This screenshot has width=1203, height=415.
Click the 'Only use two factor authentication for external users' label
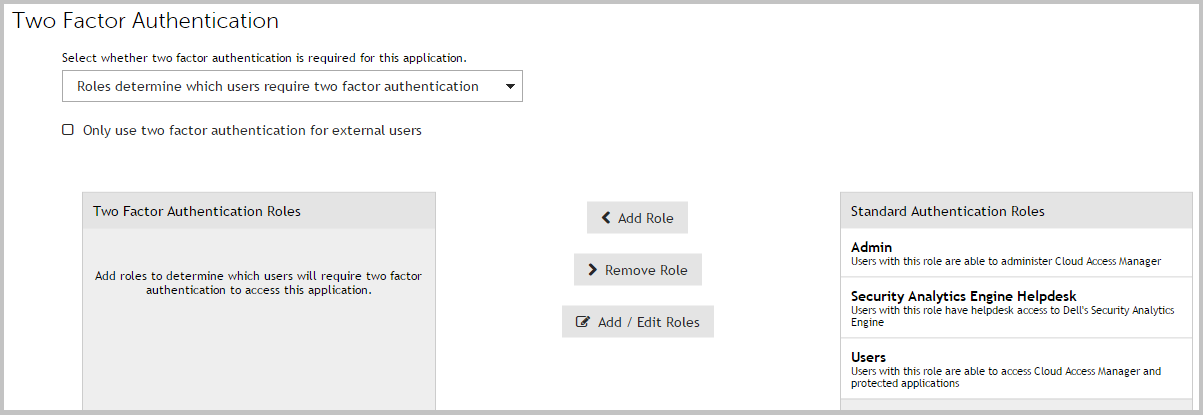tap(252, 130)
